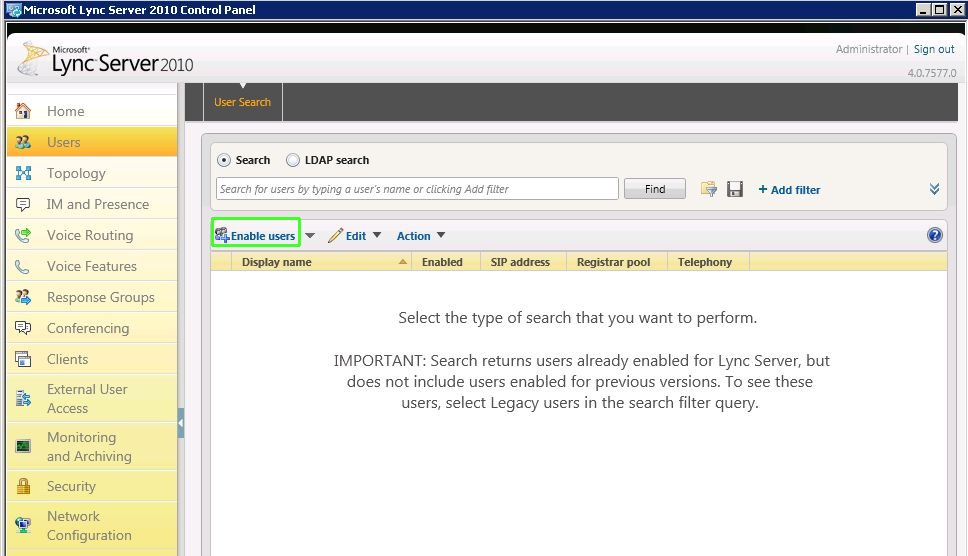Screen dimensions: 968x556
Task: Select the Search radio button
Action: tap(224, 160)
